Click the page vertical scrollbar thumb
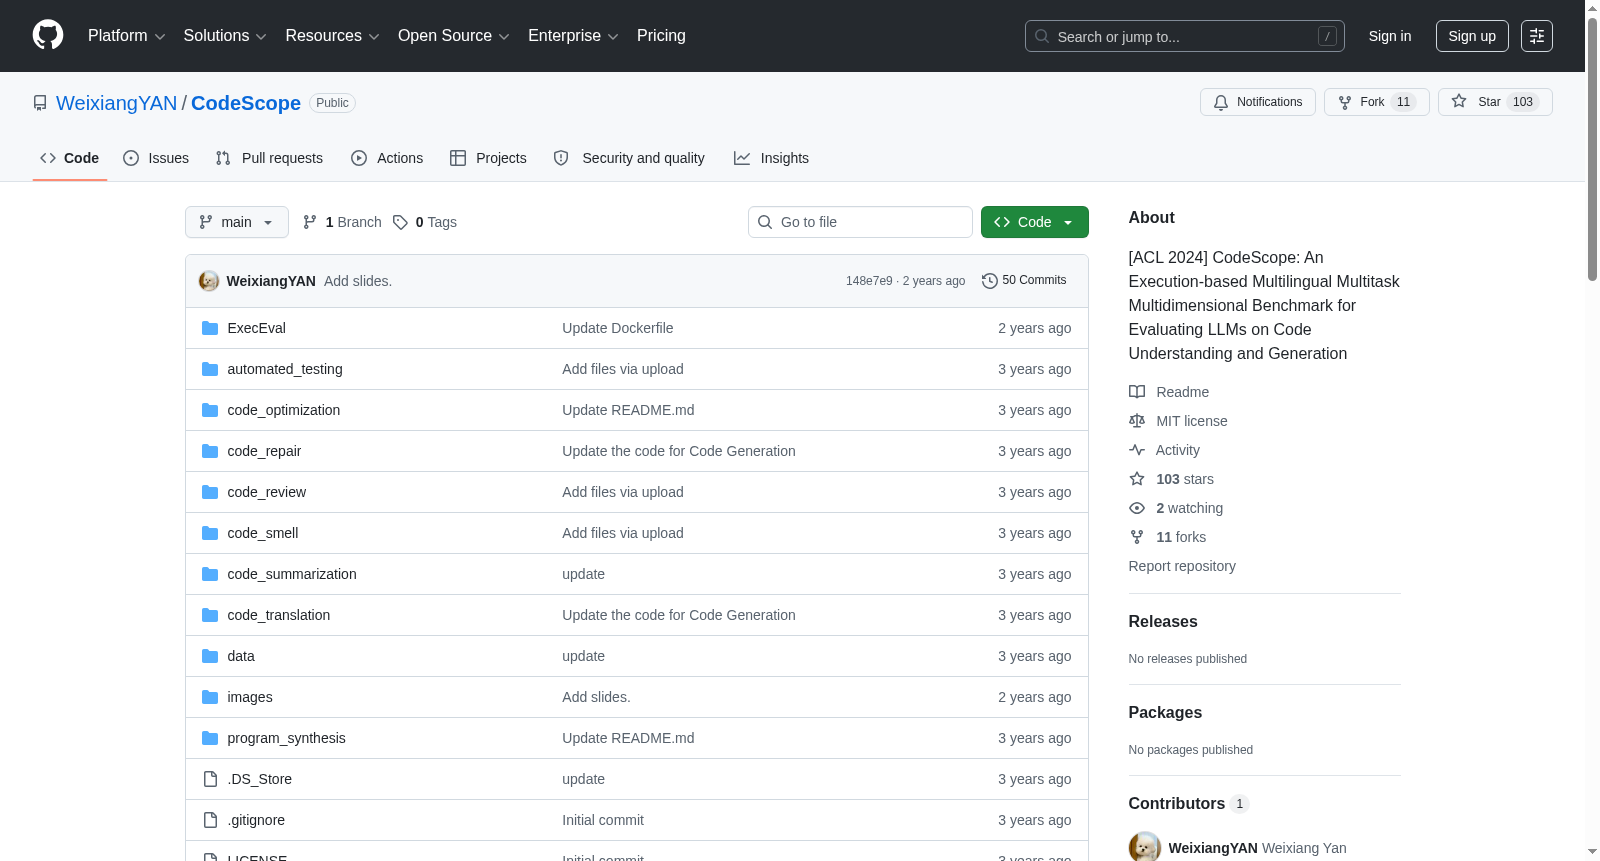 pos(1592,150)
